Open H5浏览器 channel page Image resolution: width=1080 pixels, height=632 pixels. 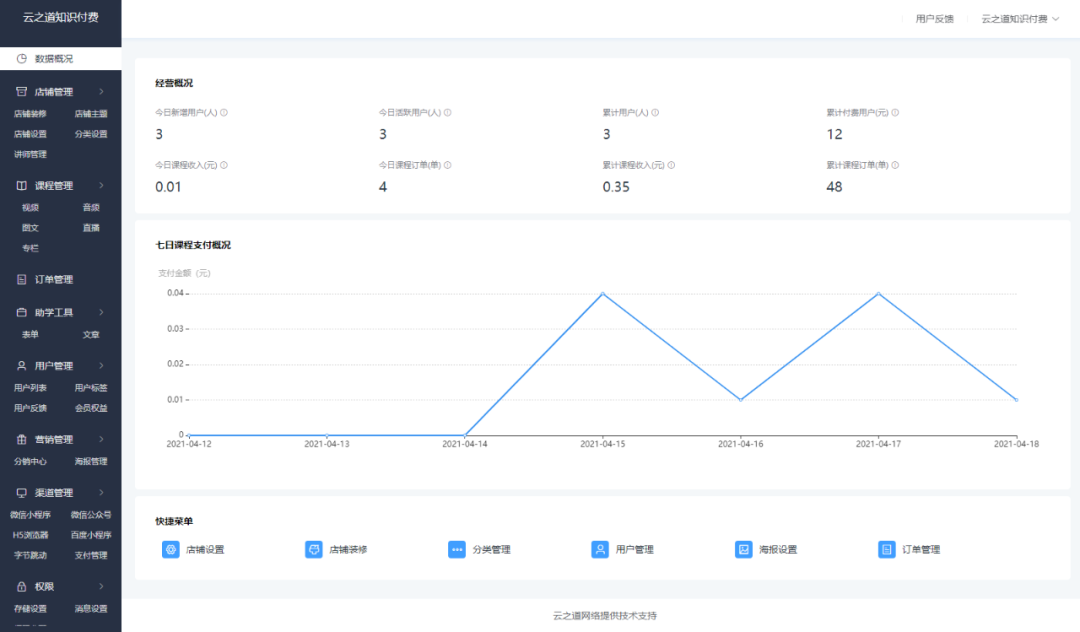(x=30, y=535)
